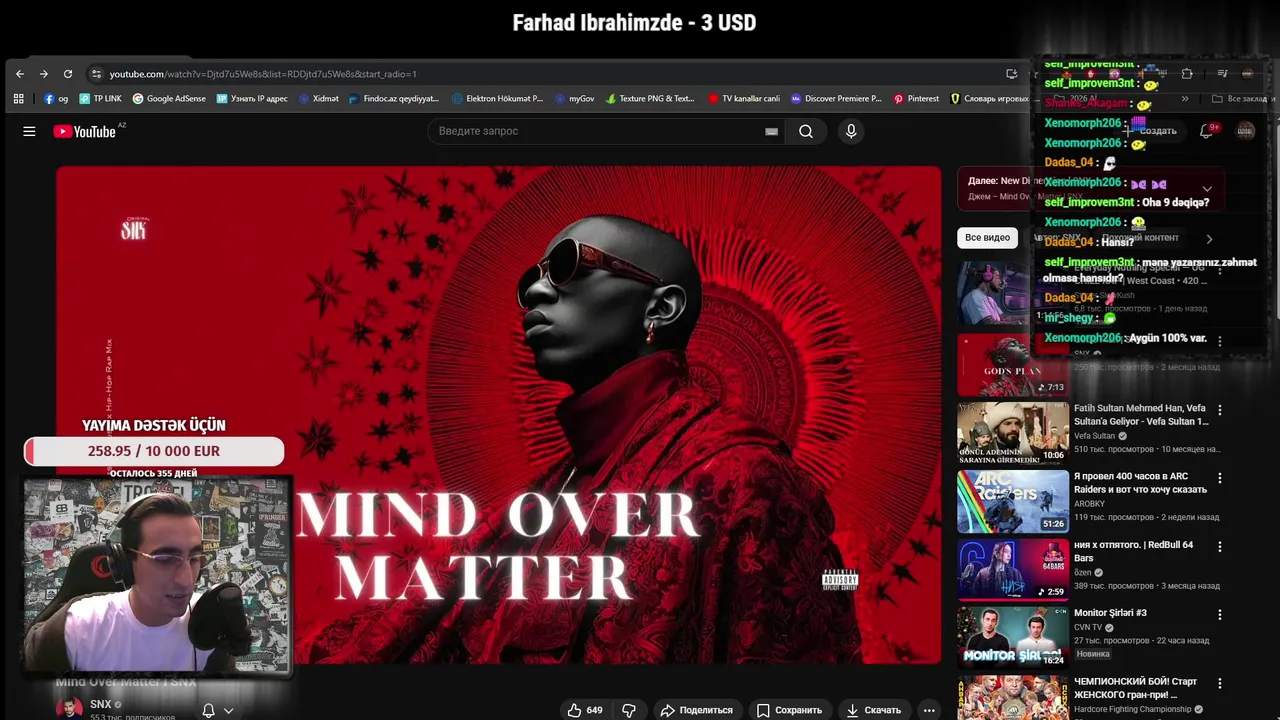Viewport: 1280px width, 720px height.
Task: Open the on-screen keyboard icon in search
Action: [x=771, y=131]
